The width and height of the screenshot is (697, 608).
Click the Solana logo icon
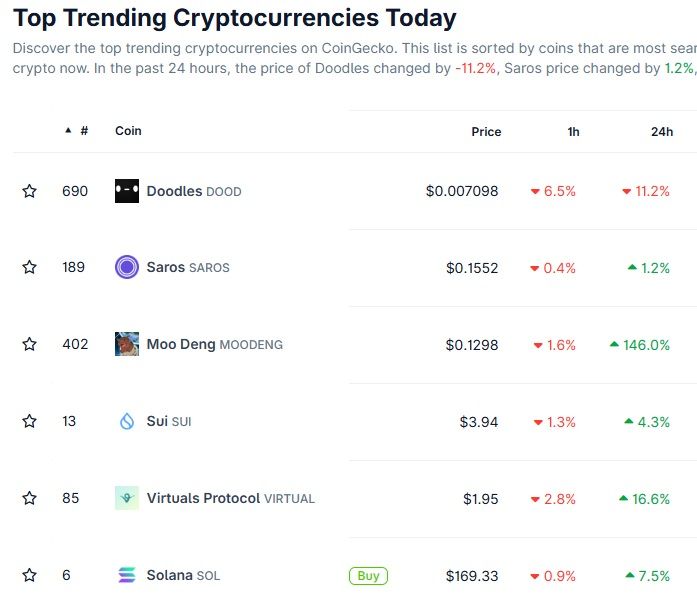tap(127, 575)
